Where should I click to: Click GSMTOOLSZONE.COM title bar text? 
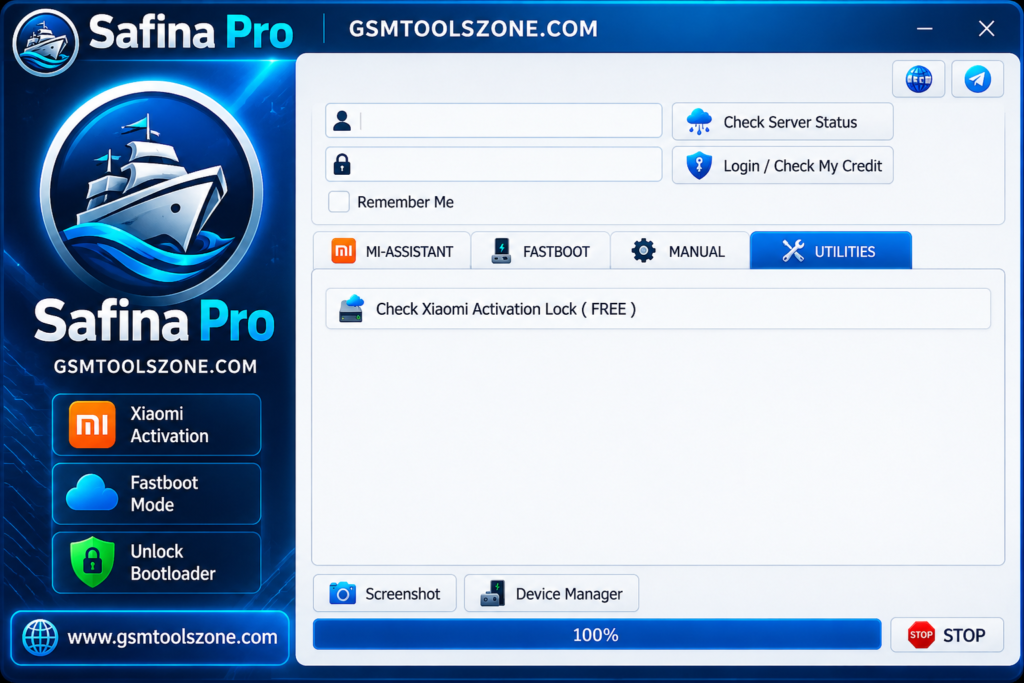(x=473, y=29)
